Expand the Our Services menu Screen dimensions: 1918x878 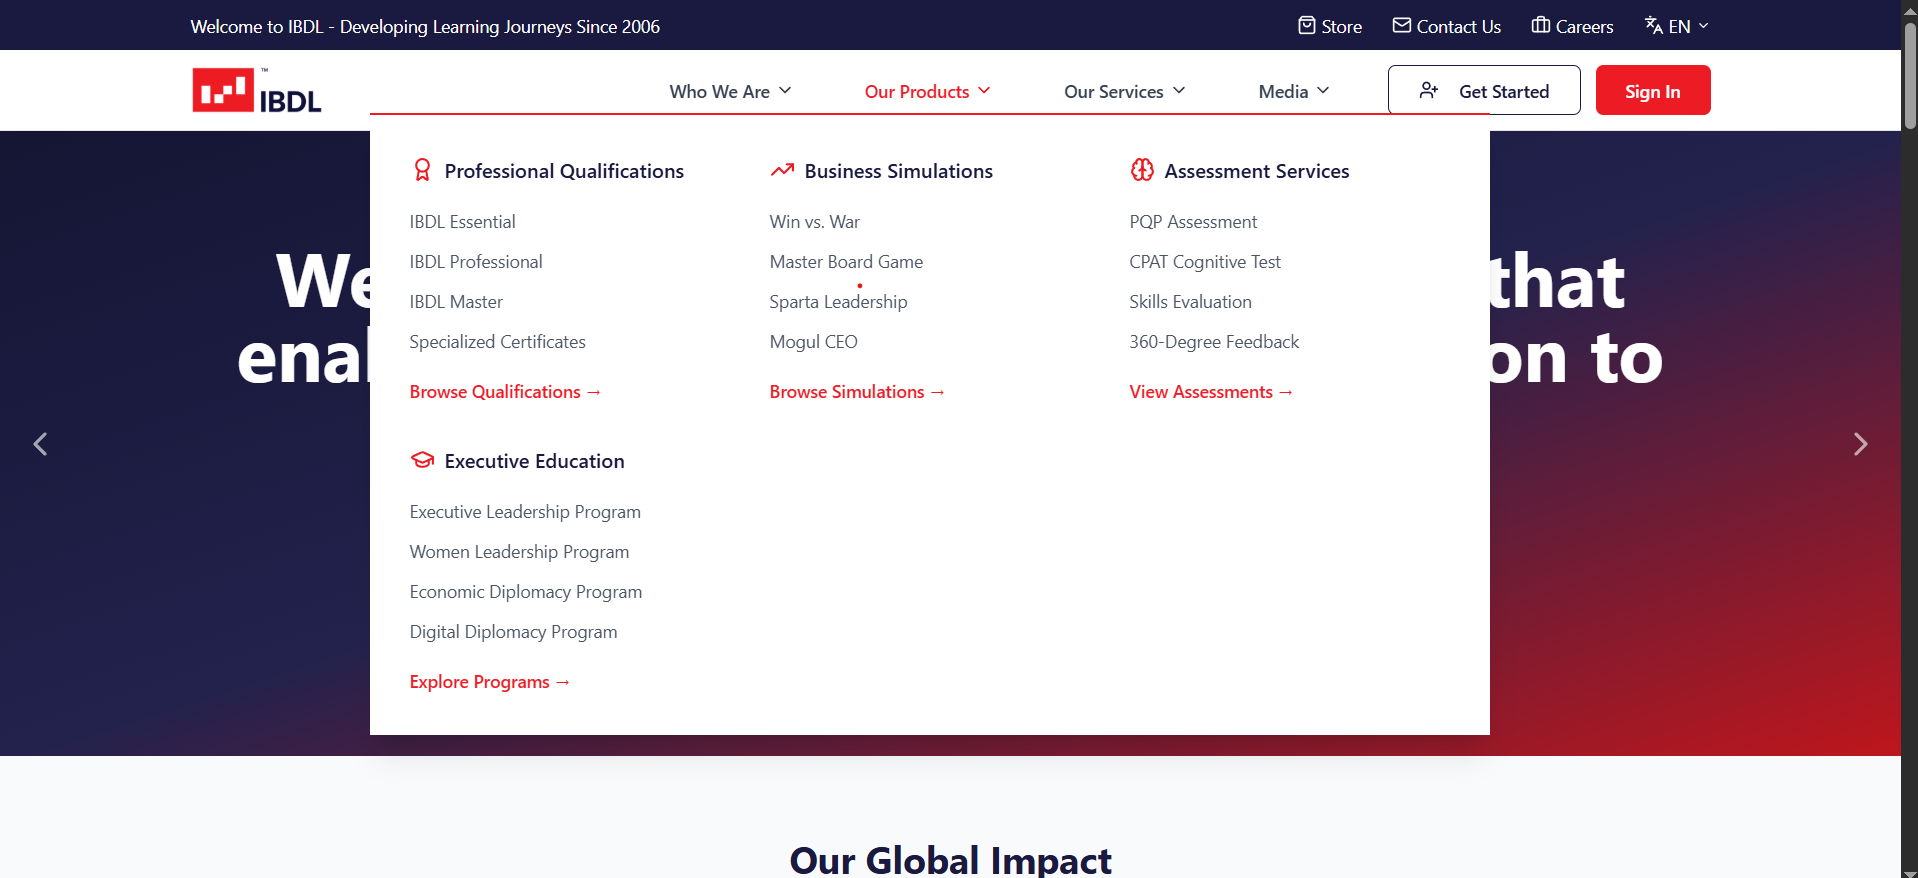coord(1124,92)
